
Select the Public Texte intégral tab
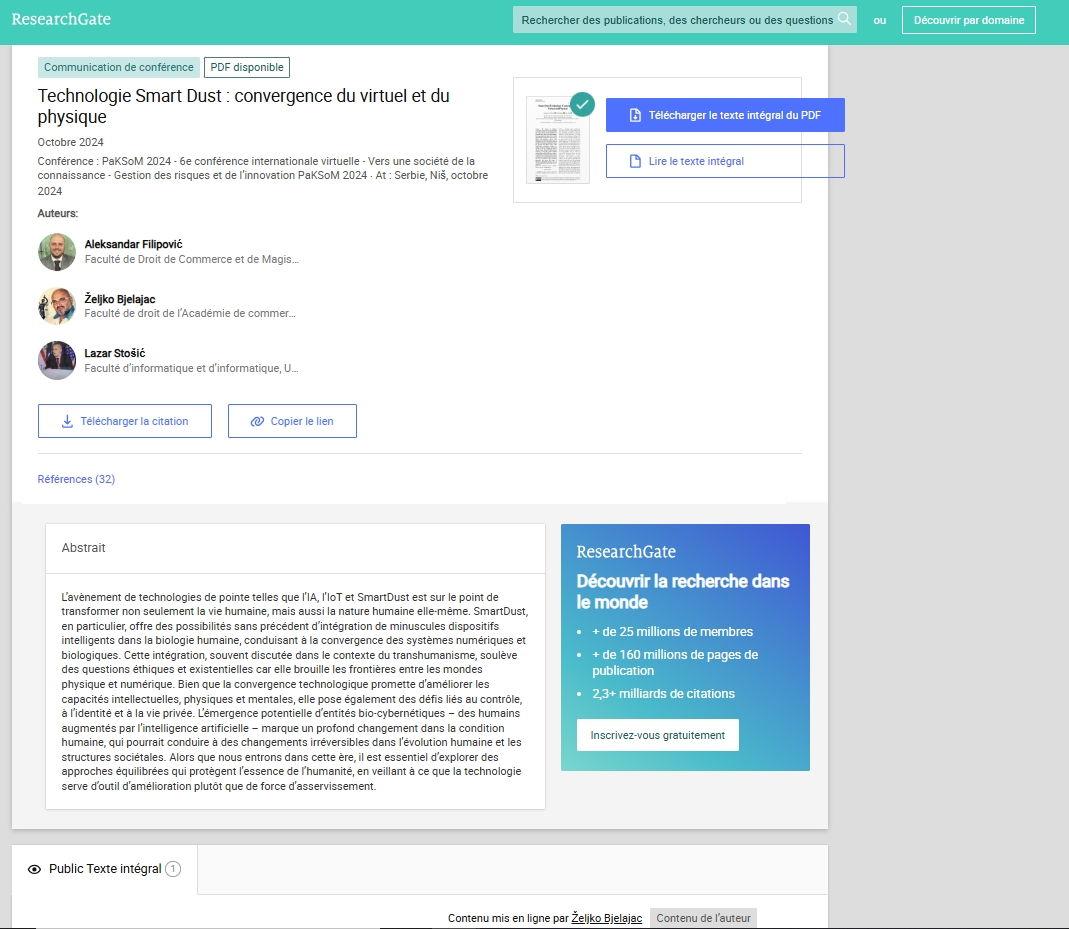point(105,869)
